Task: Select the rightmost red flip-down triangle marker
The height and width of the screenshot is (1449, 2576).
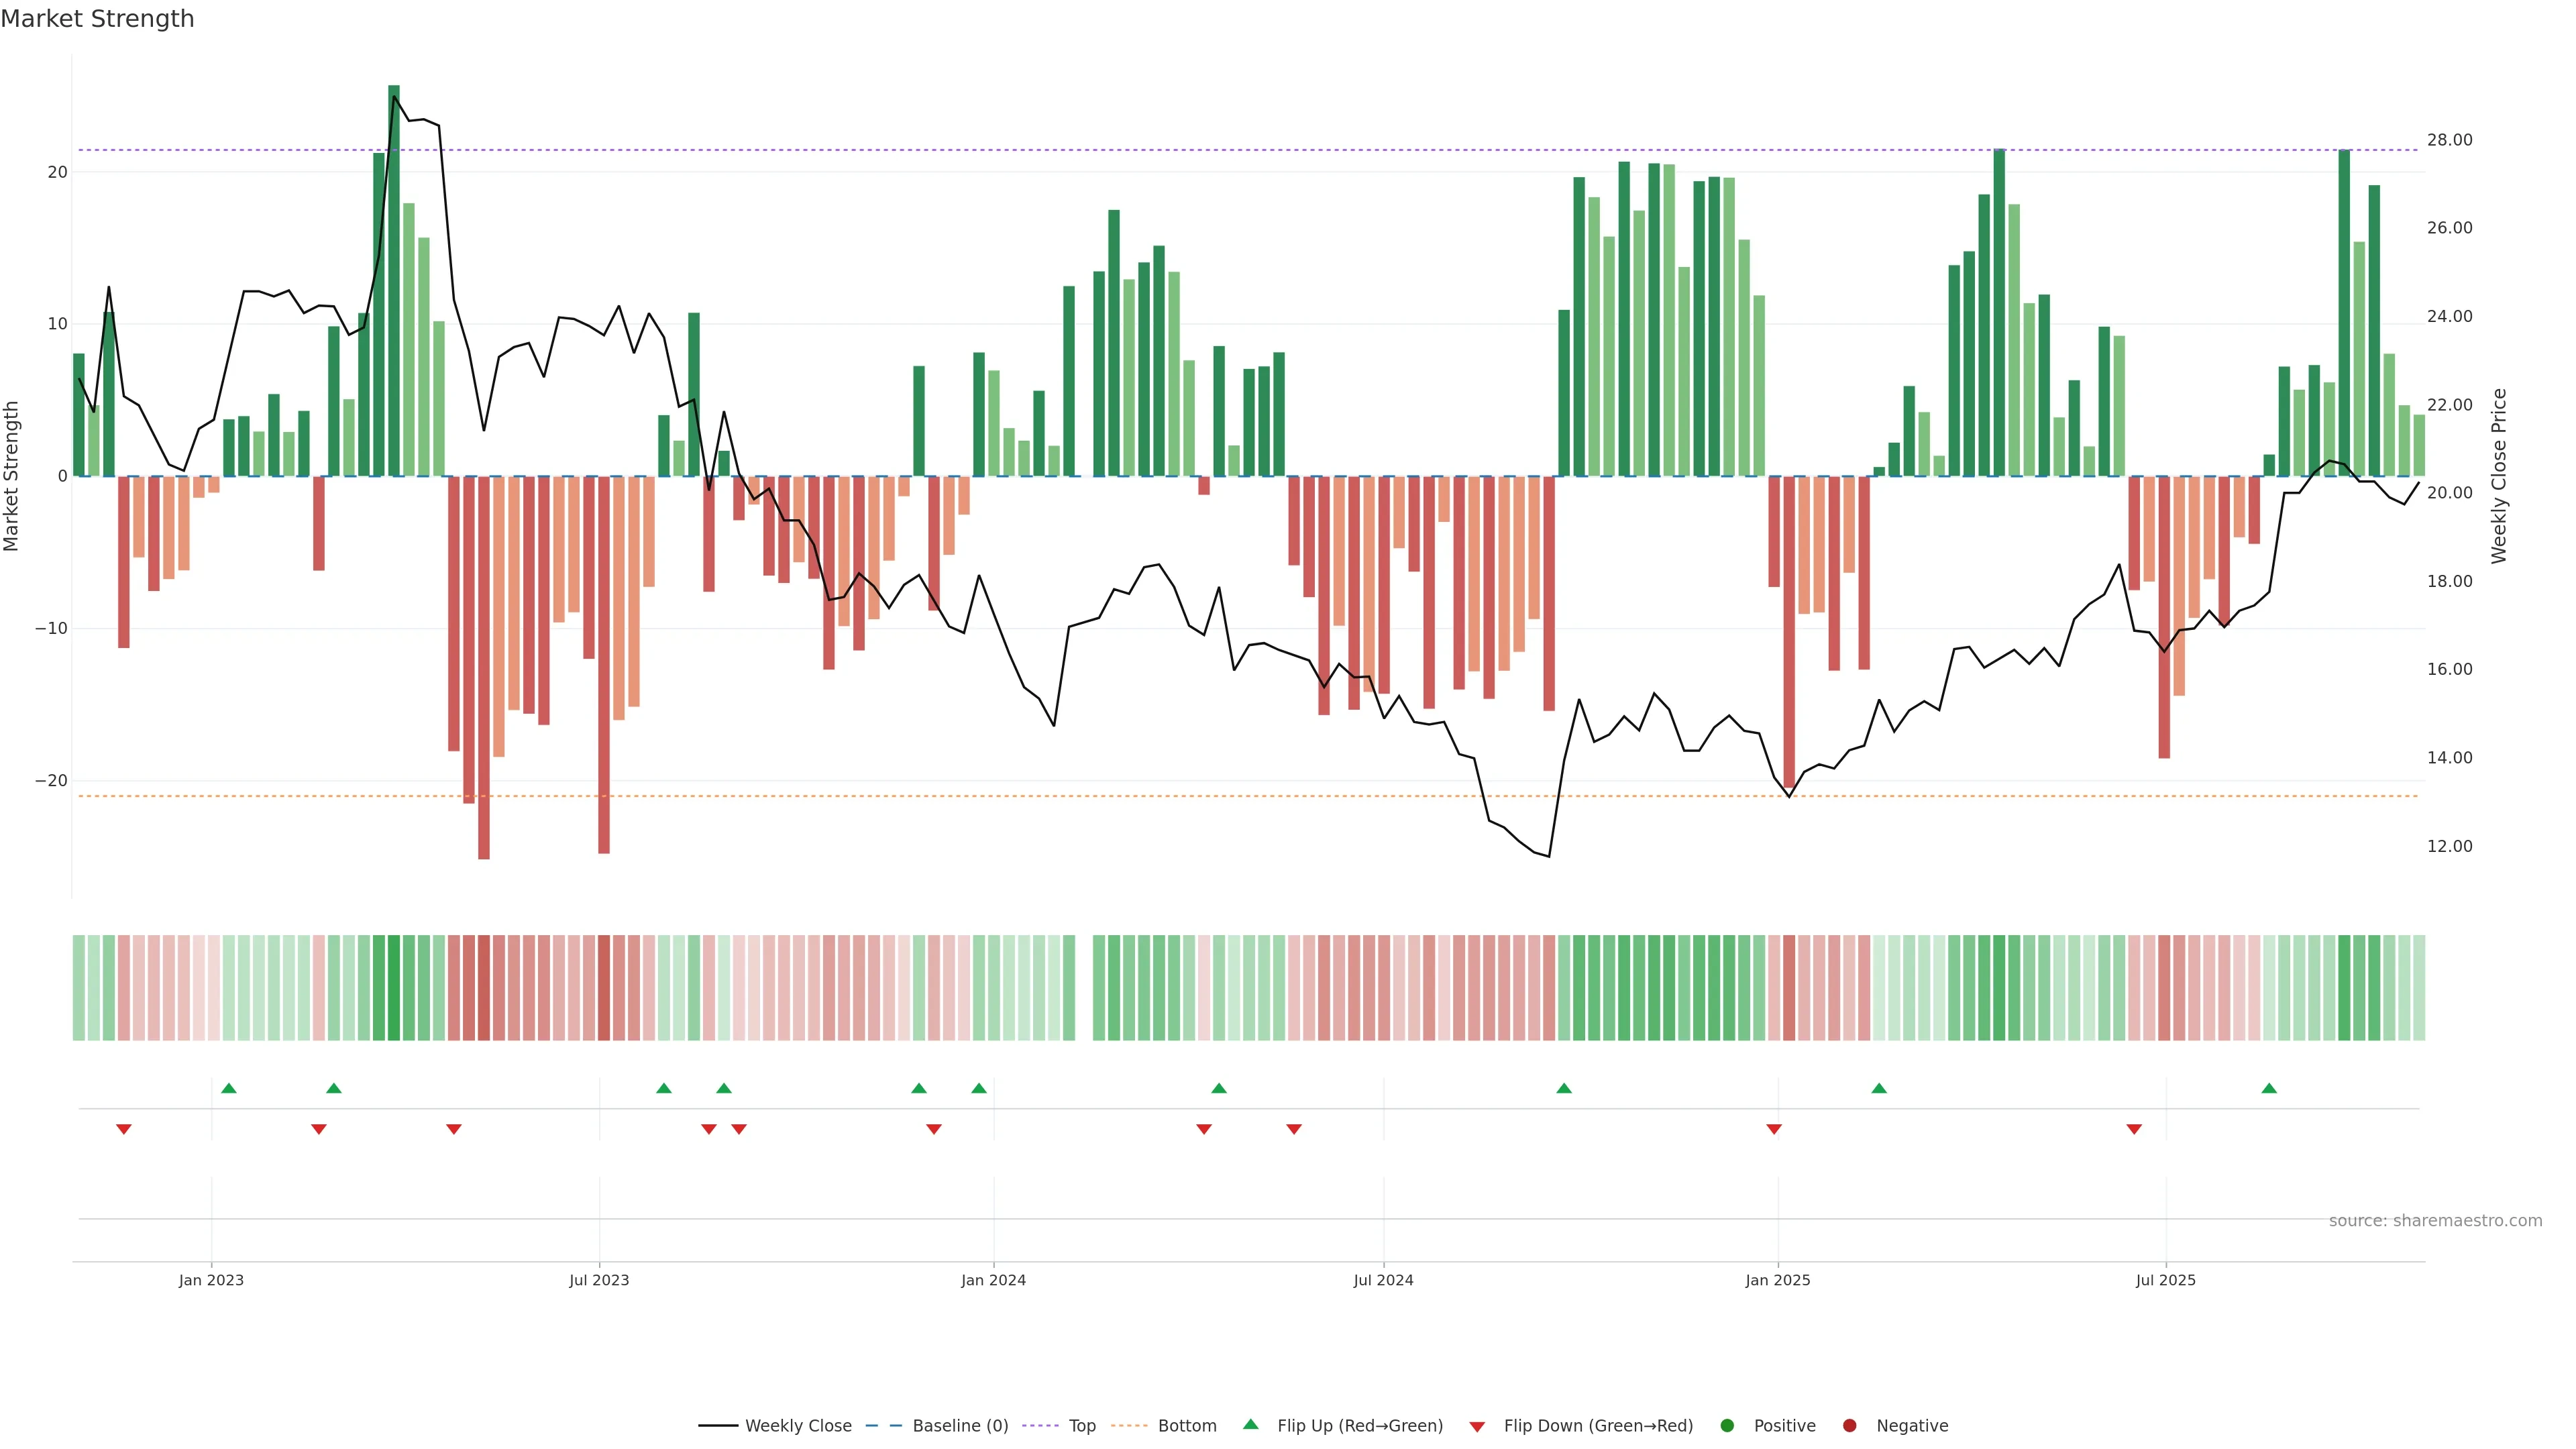Action: 2134,1129
